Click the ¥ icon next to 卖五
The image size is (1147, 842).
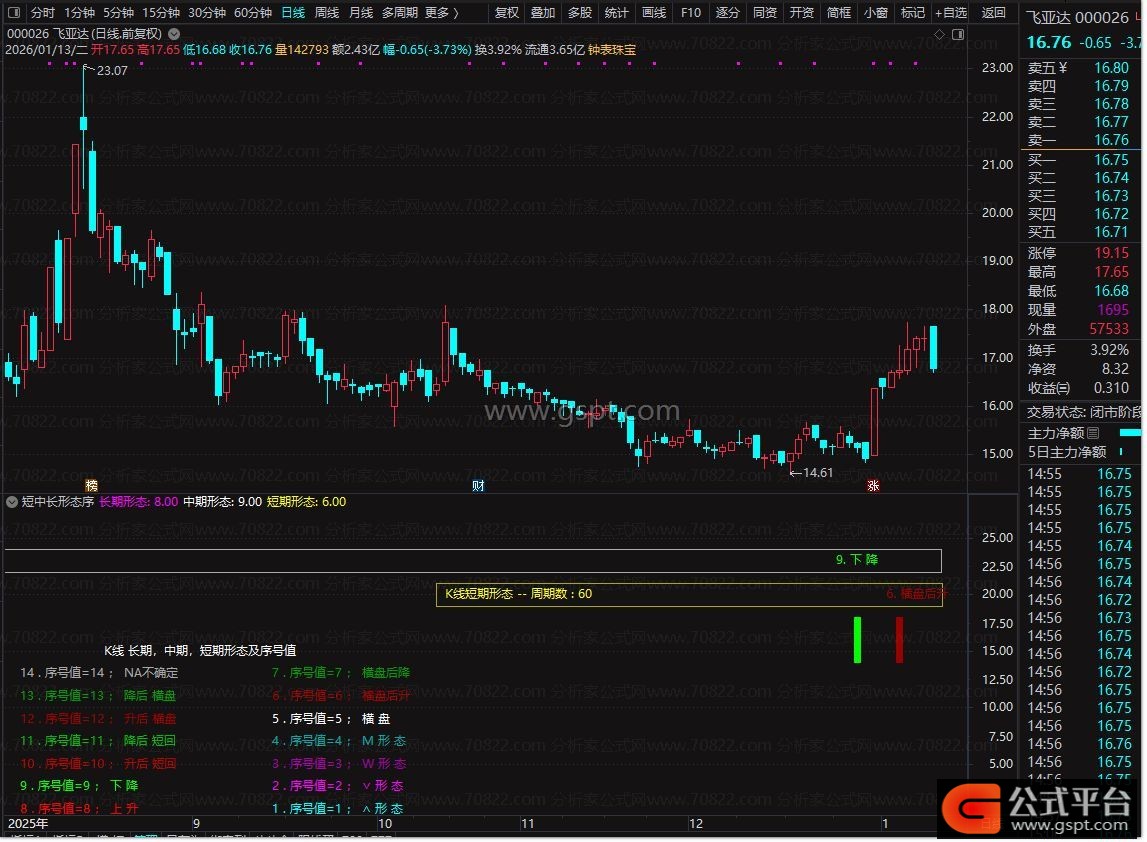(1062, 68)
